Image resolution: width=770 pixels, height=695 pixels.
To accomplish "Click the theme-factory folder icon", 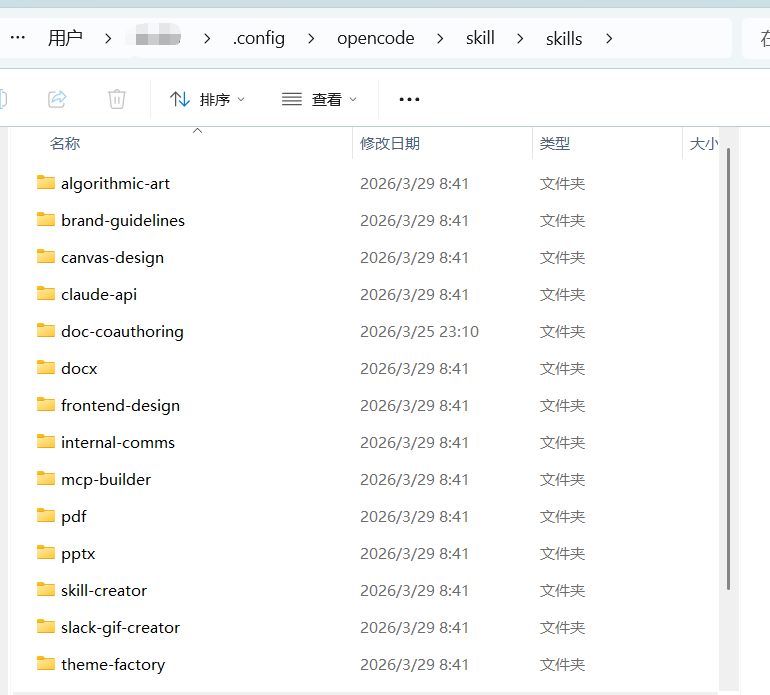I will click(x=46, y=664).
